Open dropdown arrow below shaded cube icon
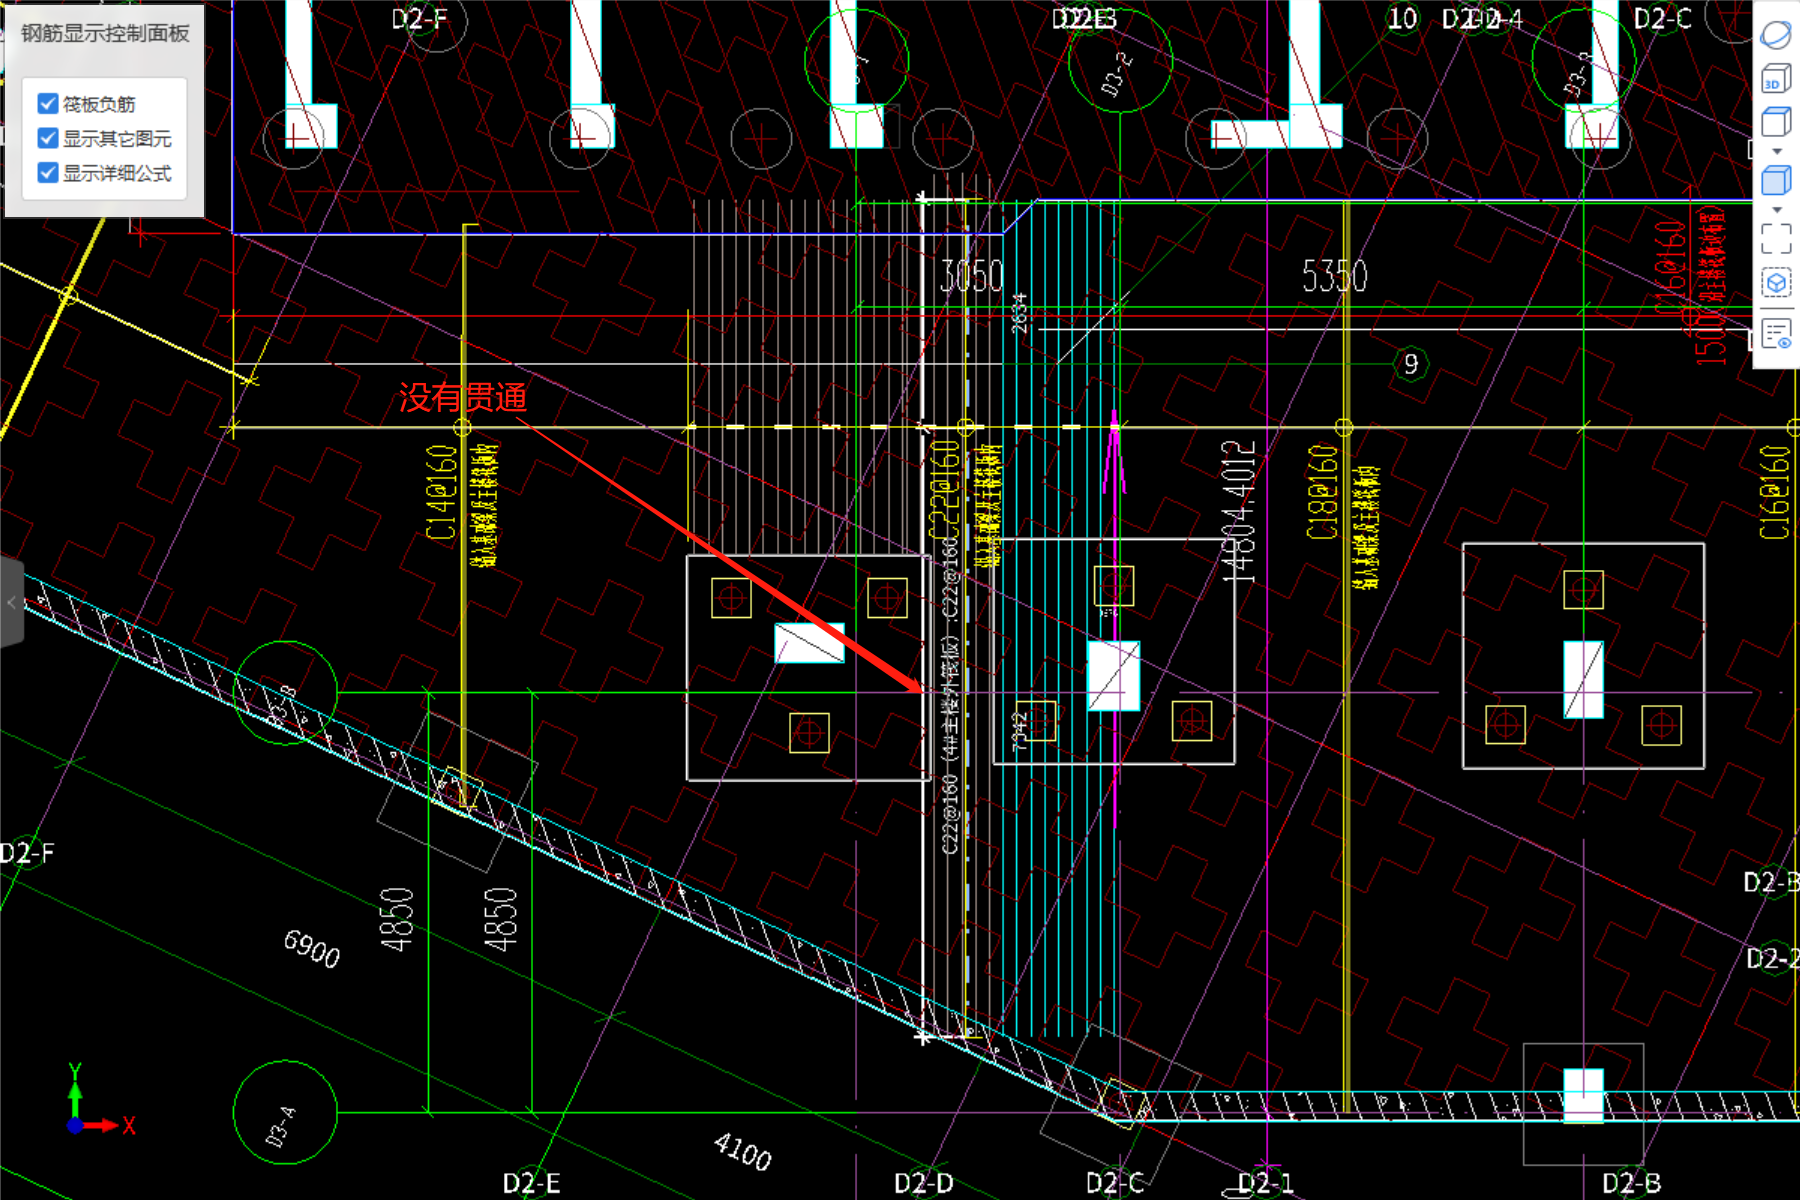This screenshot has width=1800, height=1200. coord(1777,210)
